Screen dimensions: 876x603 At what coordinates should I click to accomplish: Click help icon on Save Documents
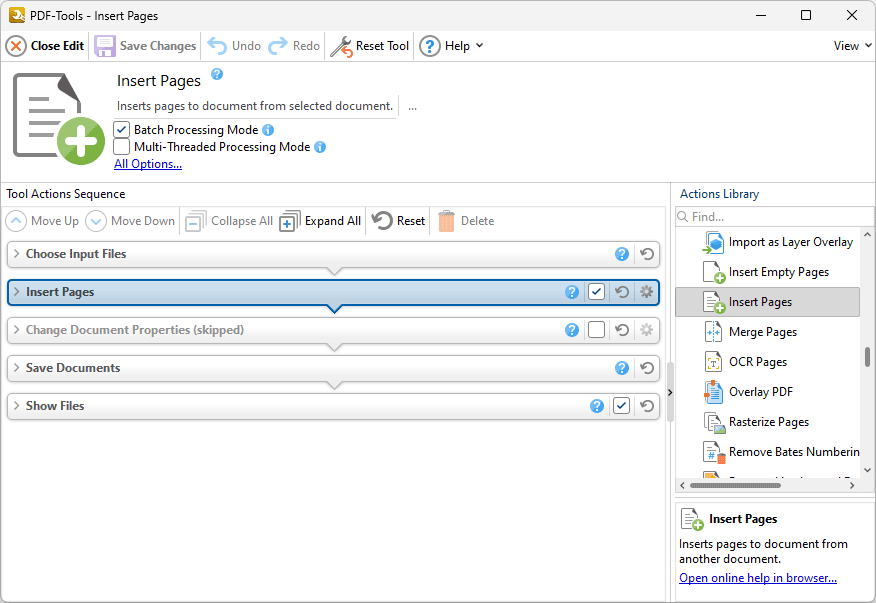622,368
